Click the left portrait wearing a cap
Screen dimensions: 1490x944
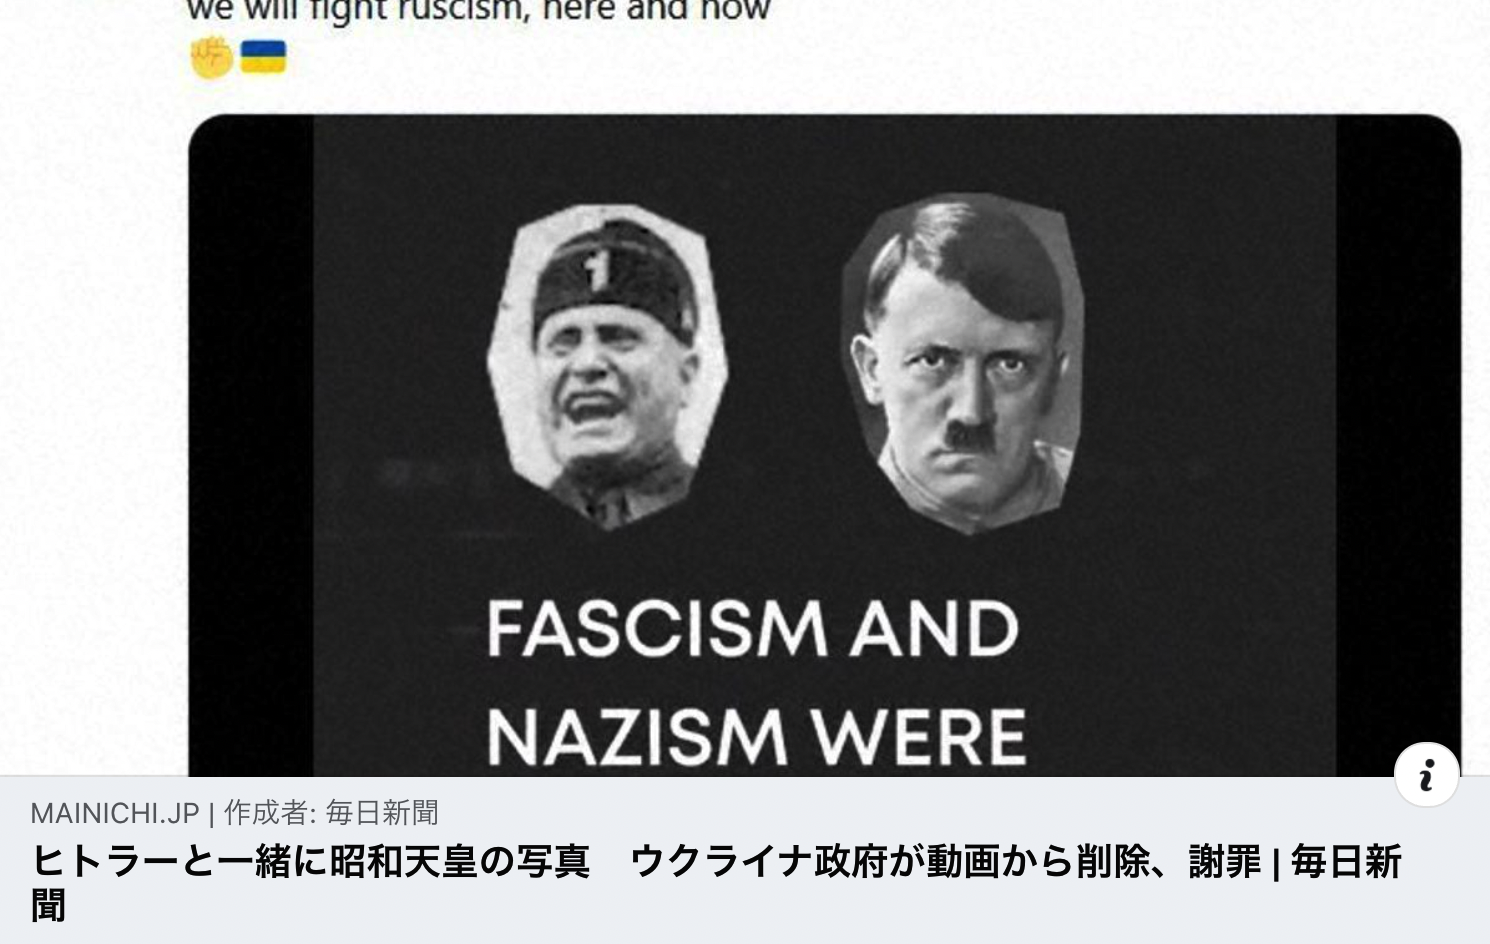pyautogui.click(x=608, y=366)
